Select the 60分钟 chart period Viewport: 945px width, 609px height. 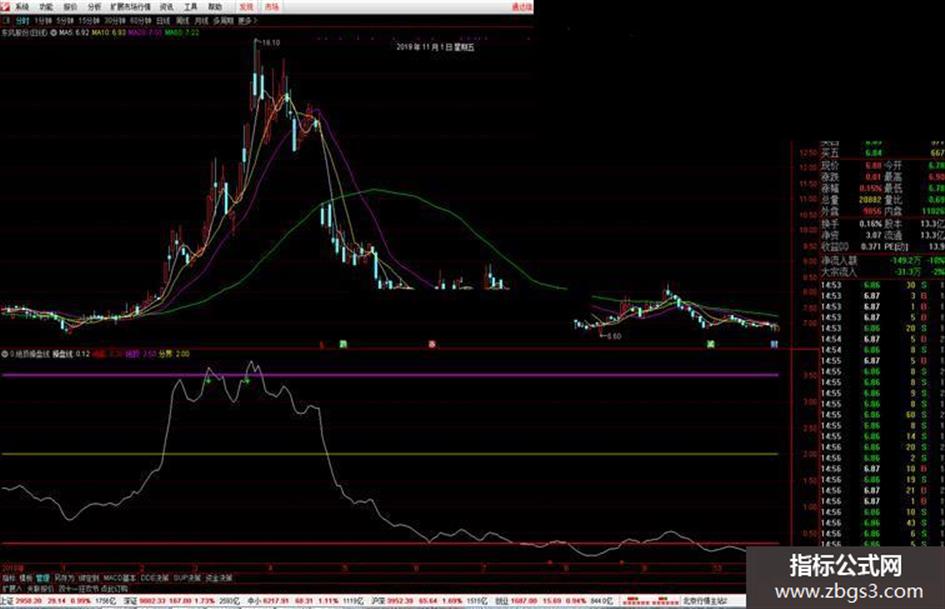[x=140, y=21]
